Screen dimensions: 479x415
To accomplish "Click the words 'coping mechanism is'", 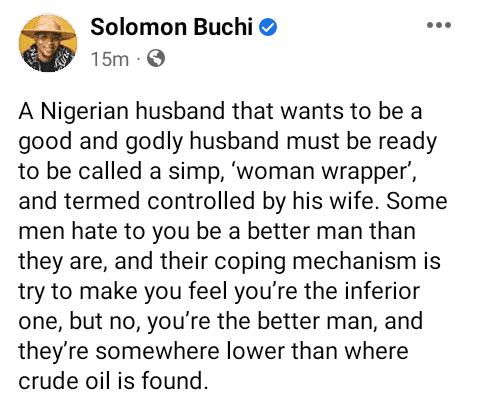I will point(327,262).
